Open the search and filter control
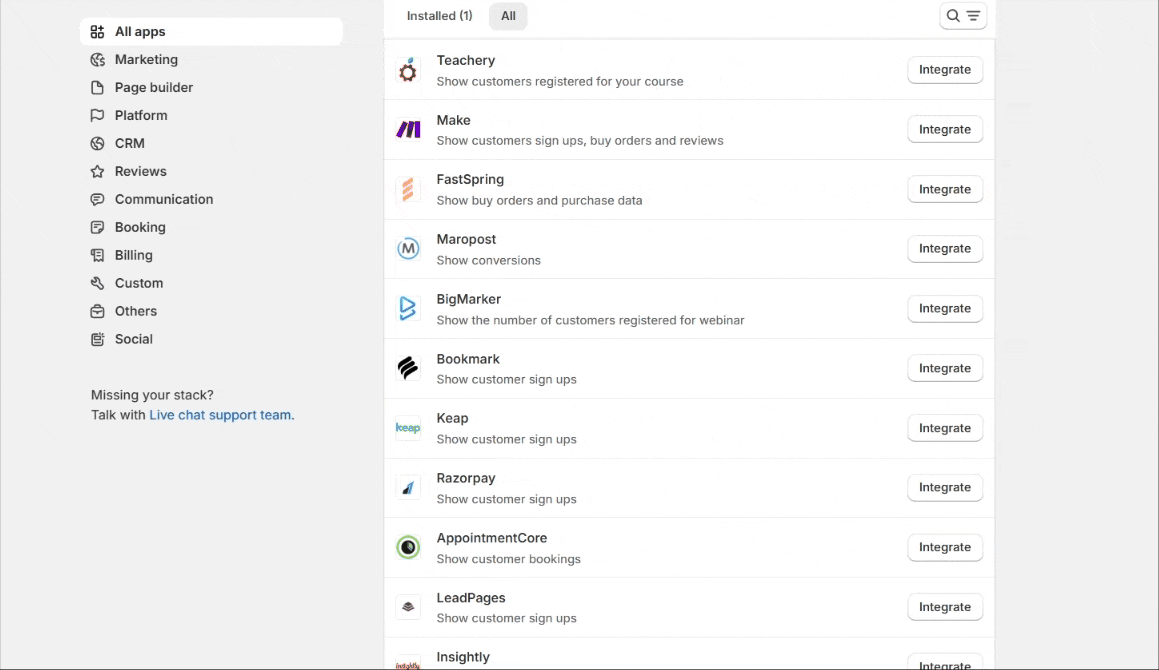 point(963,16)
